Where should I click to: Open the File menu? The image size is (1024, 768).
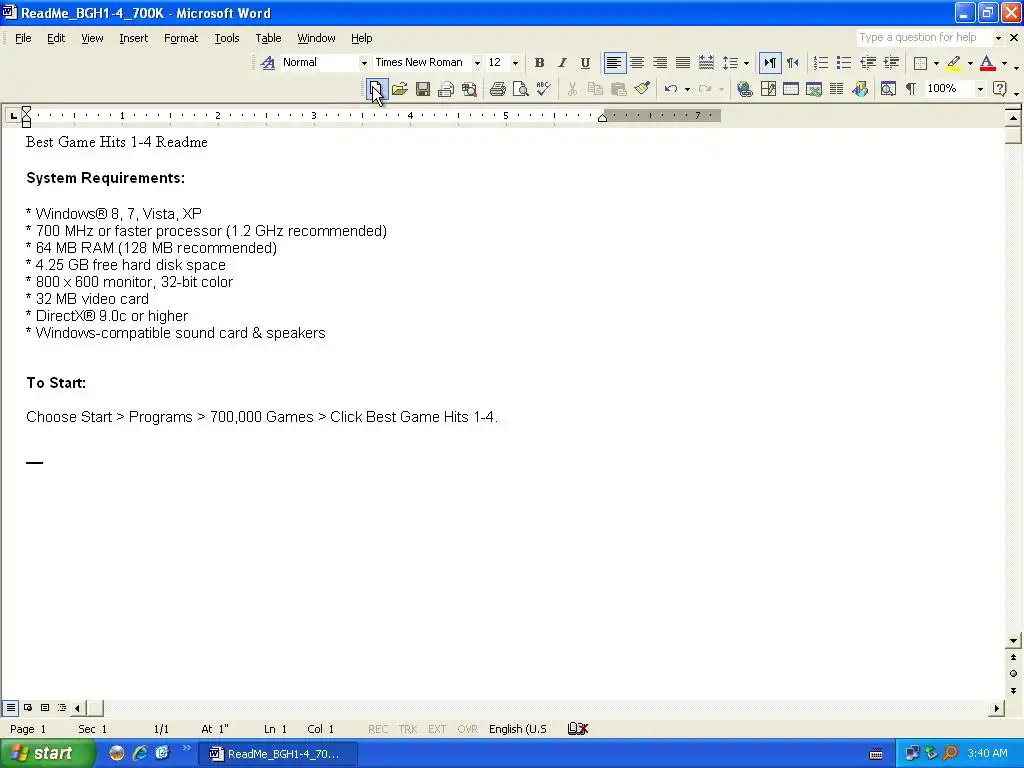coord(23,38)
